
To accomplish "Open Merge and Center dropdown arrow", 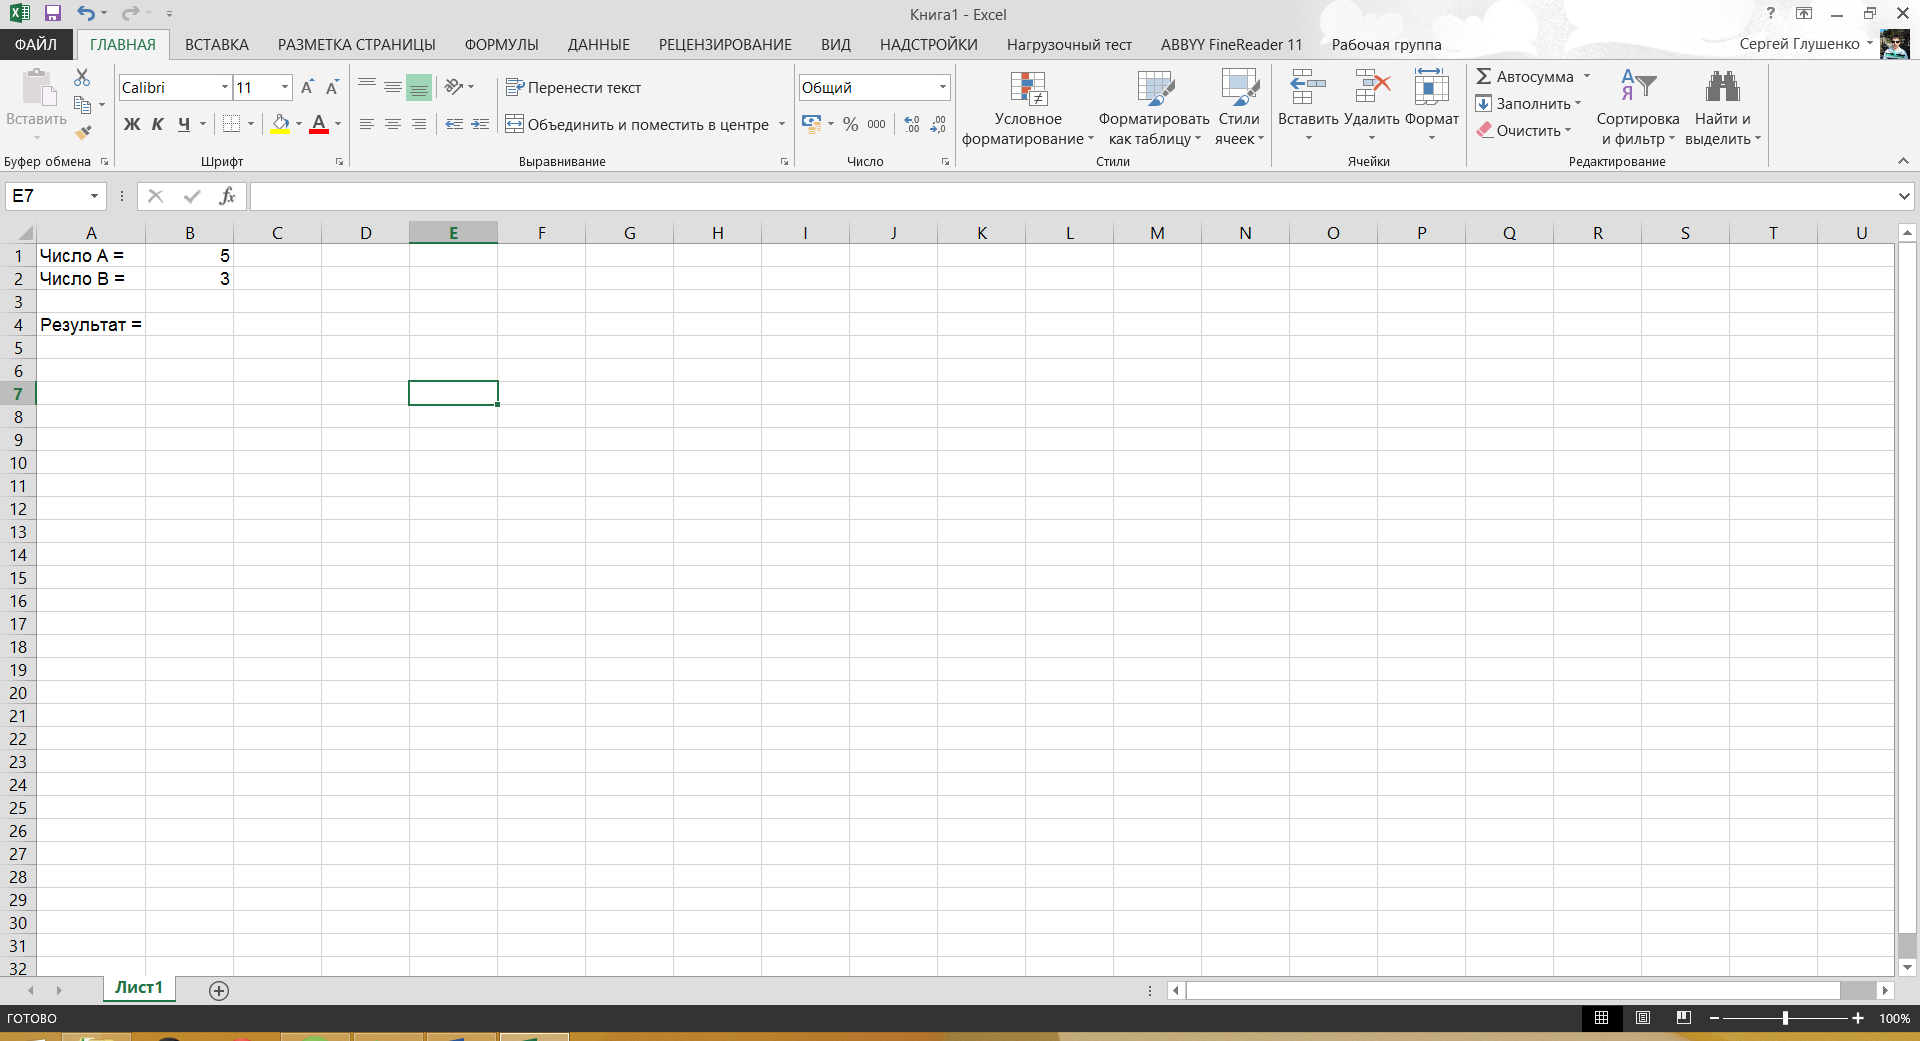I will 782,124.
